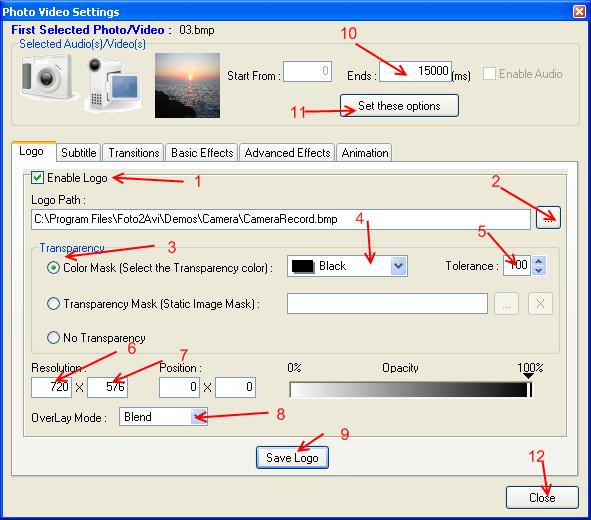591x520 pixels.
Task: Open the Advanced Effects tab
Action: pos(287,153)
